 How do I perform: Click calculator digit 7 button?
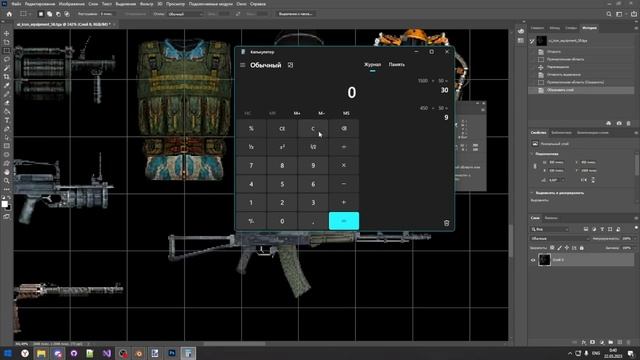[x=251, y=166]
